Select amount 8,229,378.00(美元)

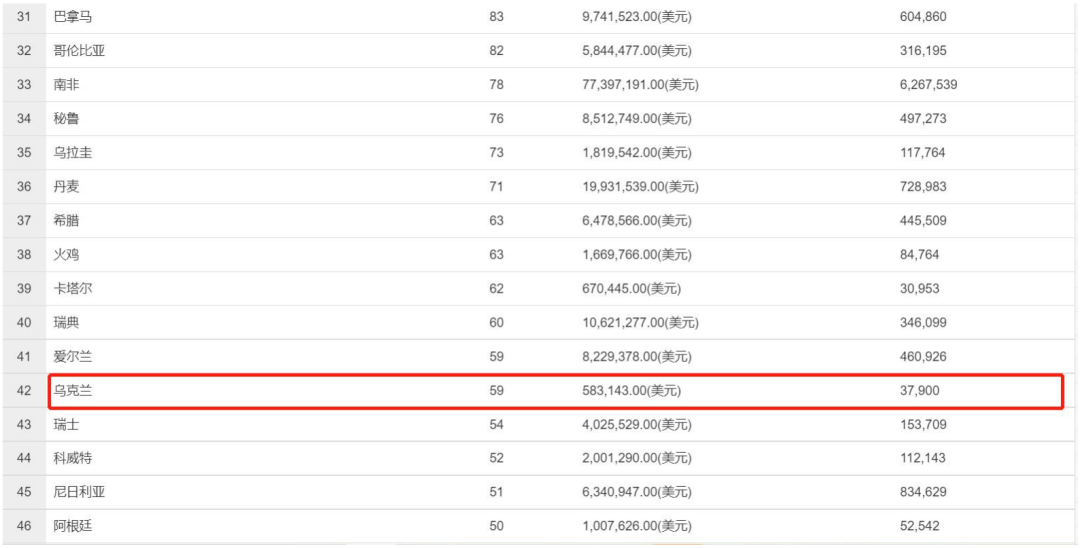[x=636, y=357]
